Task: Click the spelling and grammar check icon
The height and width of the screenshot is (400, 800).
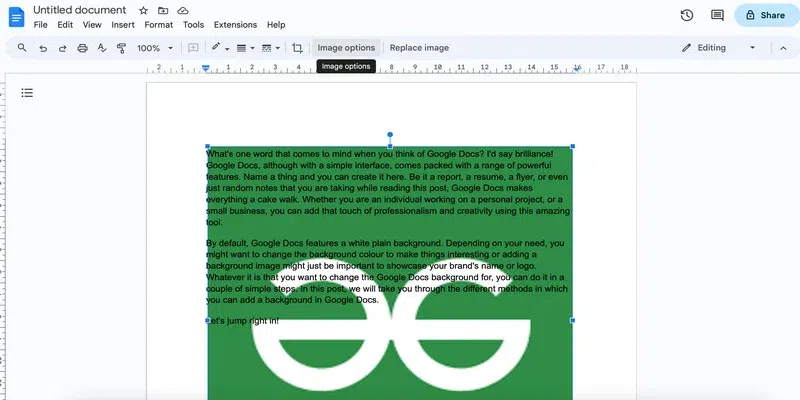Action: [102, 48]
